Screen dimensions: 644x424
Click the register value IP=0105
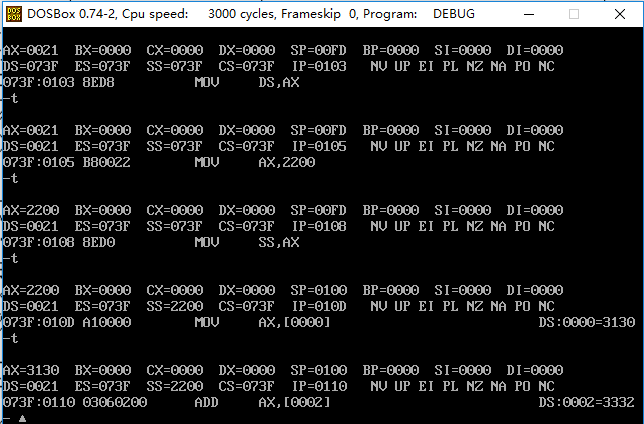pos(319,146)
